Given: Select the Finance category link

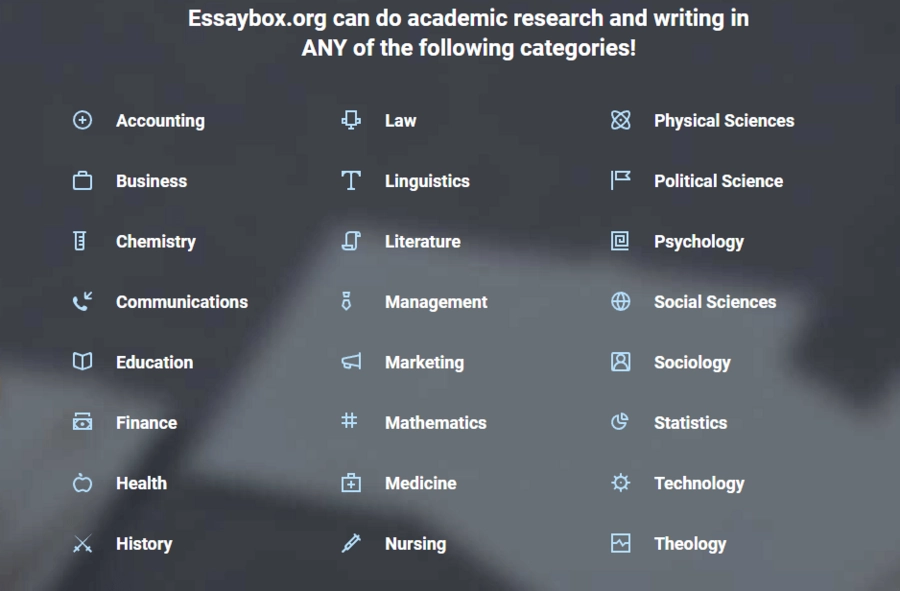Looking at the screenshot, I should click(x=146, y=423).
